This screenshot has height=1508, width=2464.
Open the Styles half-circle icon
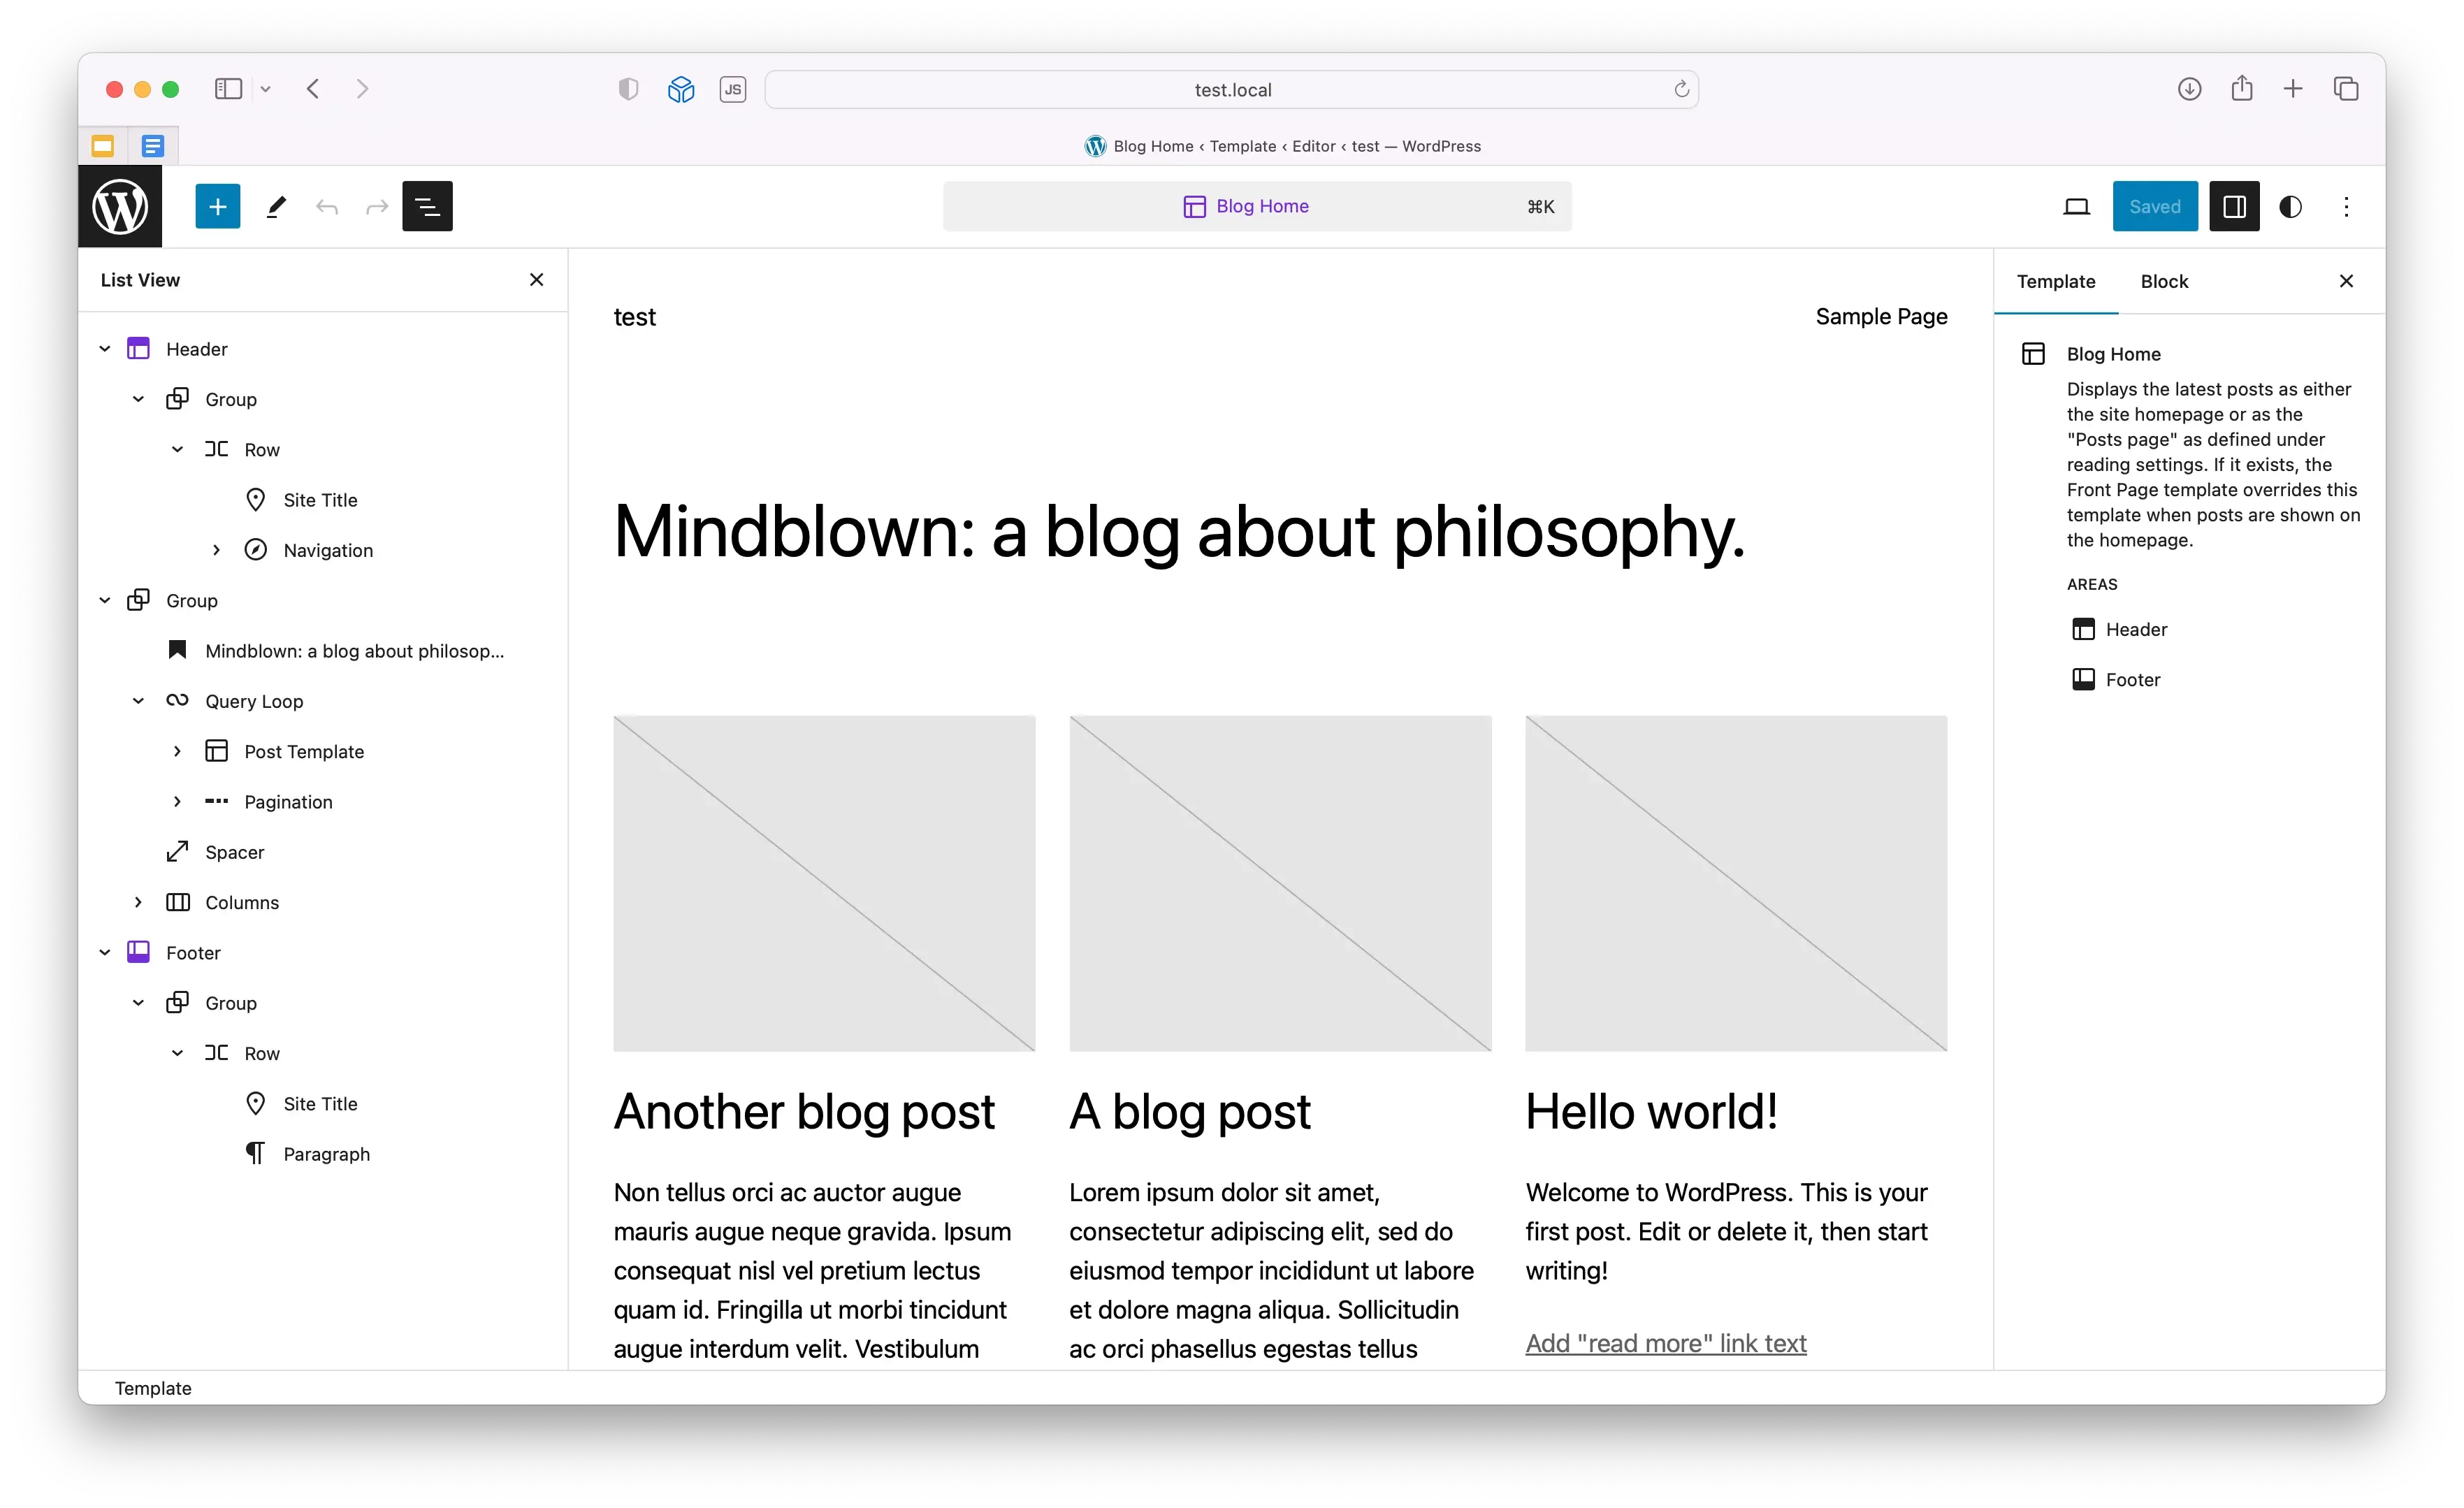point(2290,206)
